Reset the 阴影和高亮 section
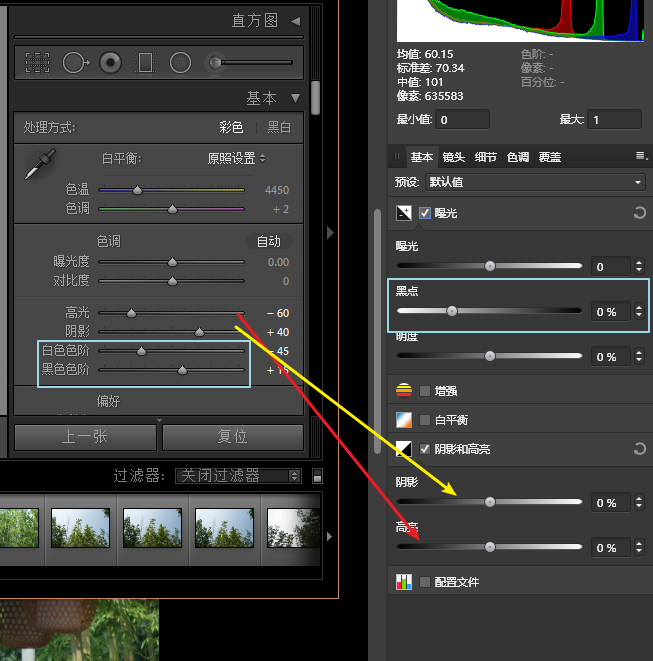 (639, 449)
